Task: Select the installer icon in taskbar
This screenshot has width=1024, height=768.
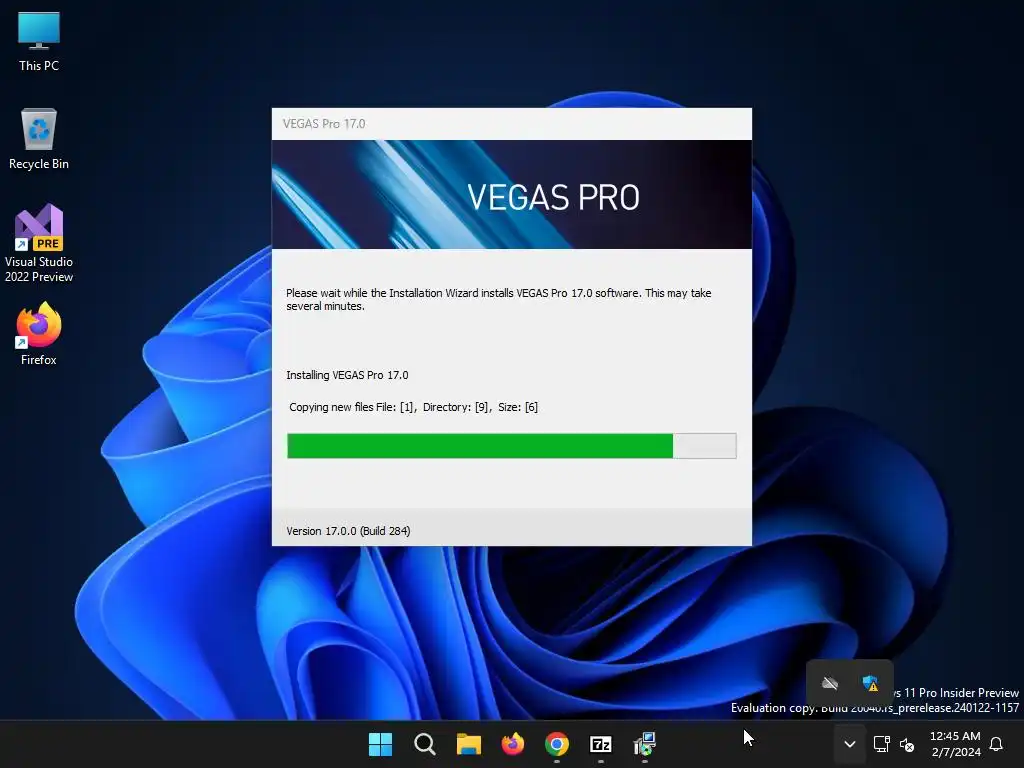Action: pyautogui.click(x=645, y=744)
